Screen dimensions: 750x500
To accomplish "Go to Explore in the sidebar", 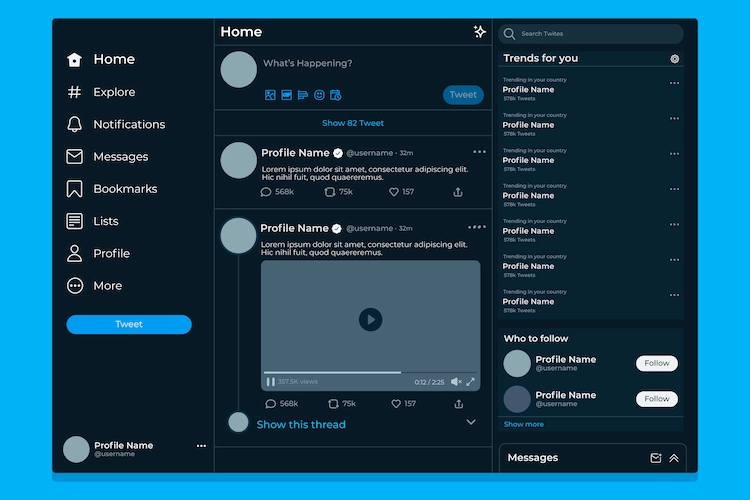I will [114, 92].
